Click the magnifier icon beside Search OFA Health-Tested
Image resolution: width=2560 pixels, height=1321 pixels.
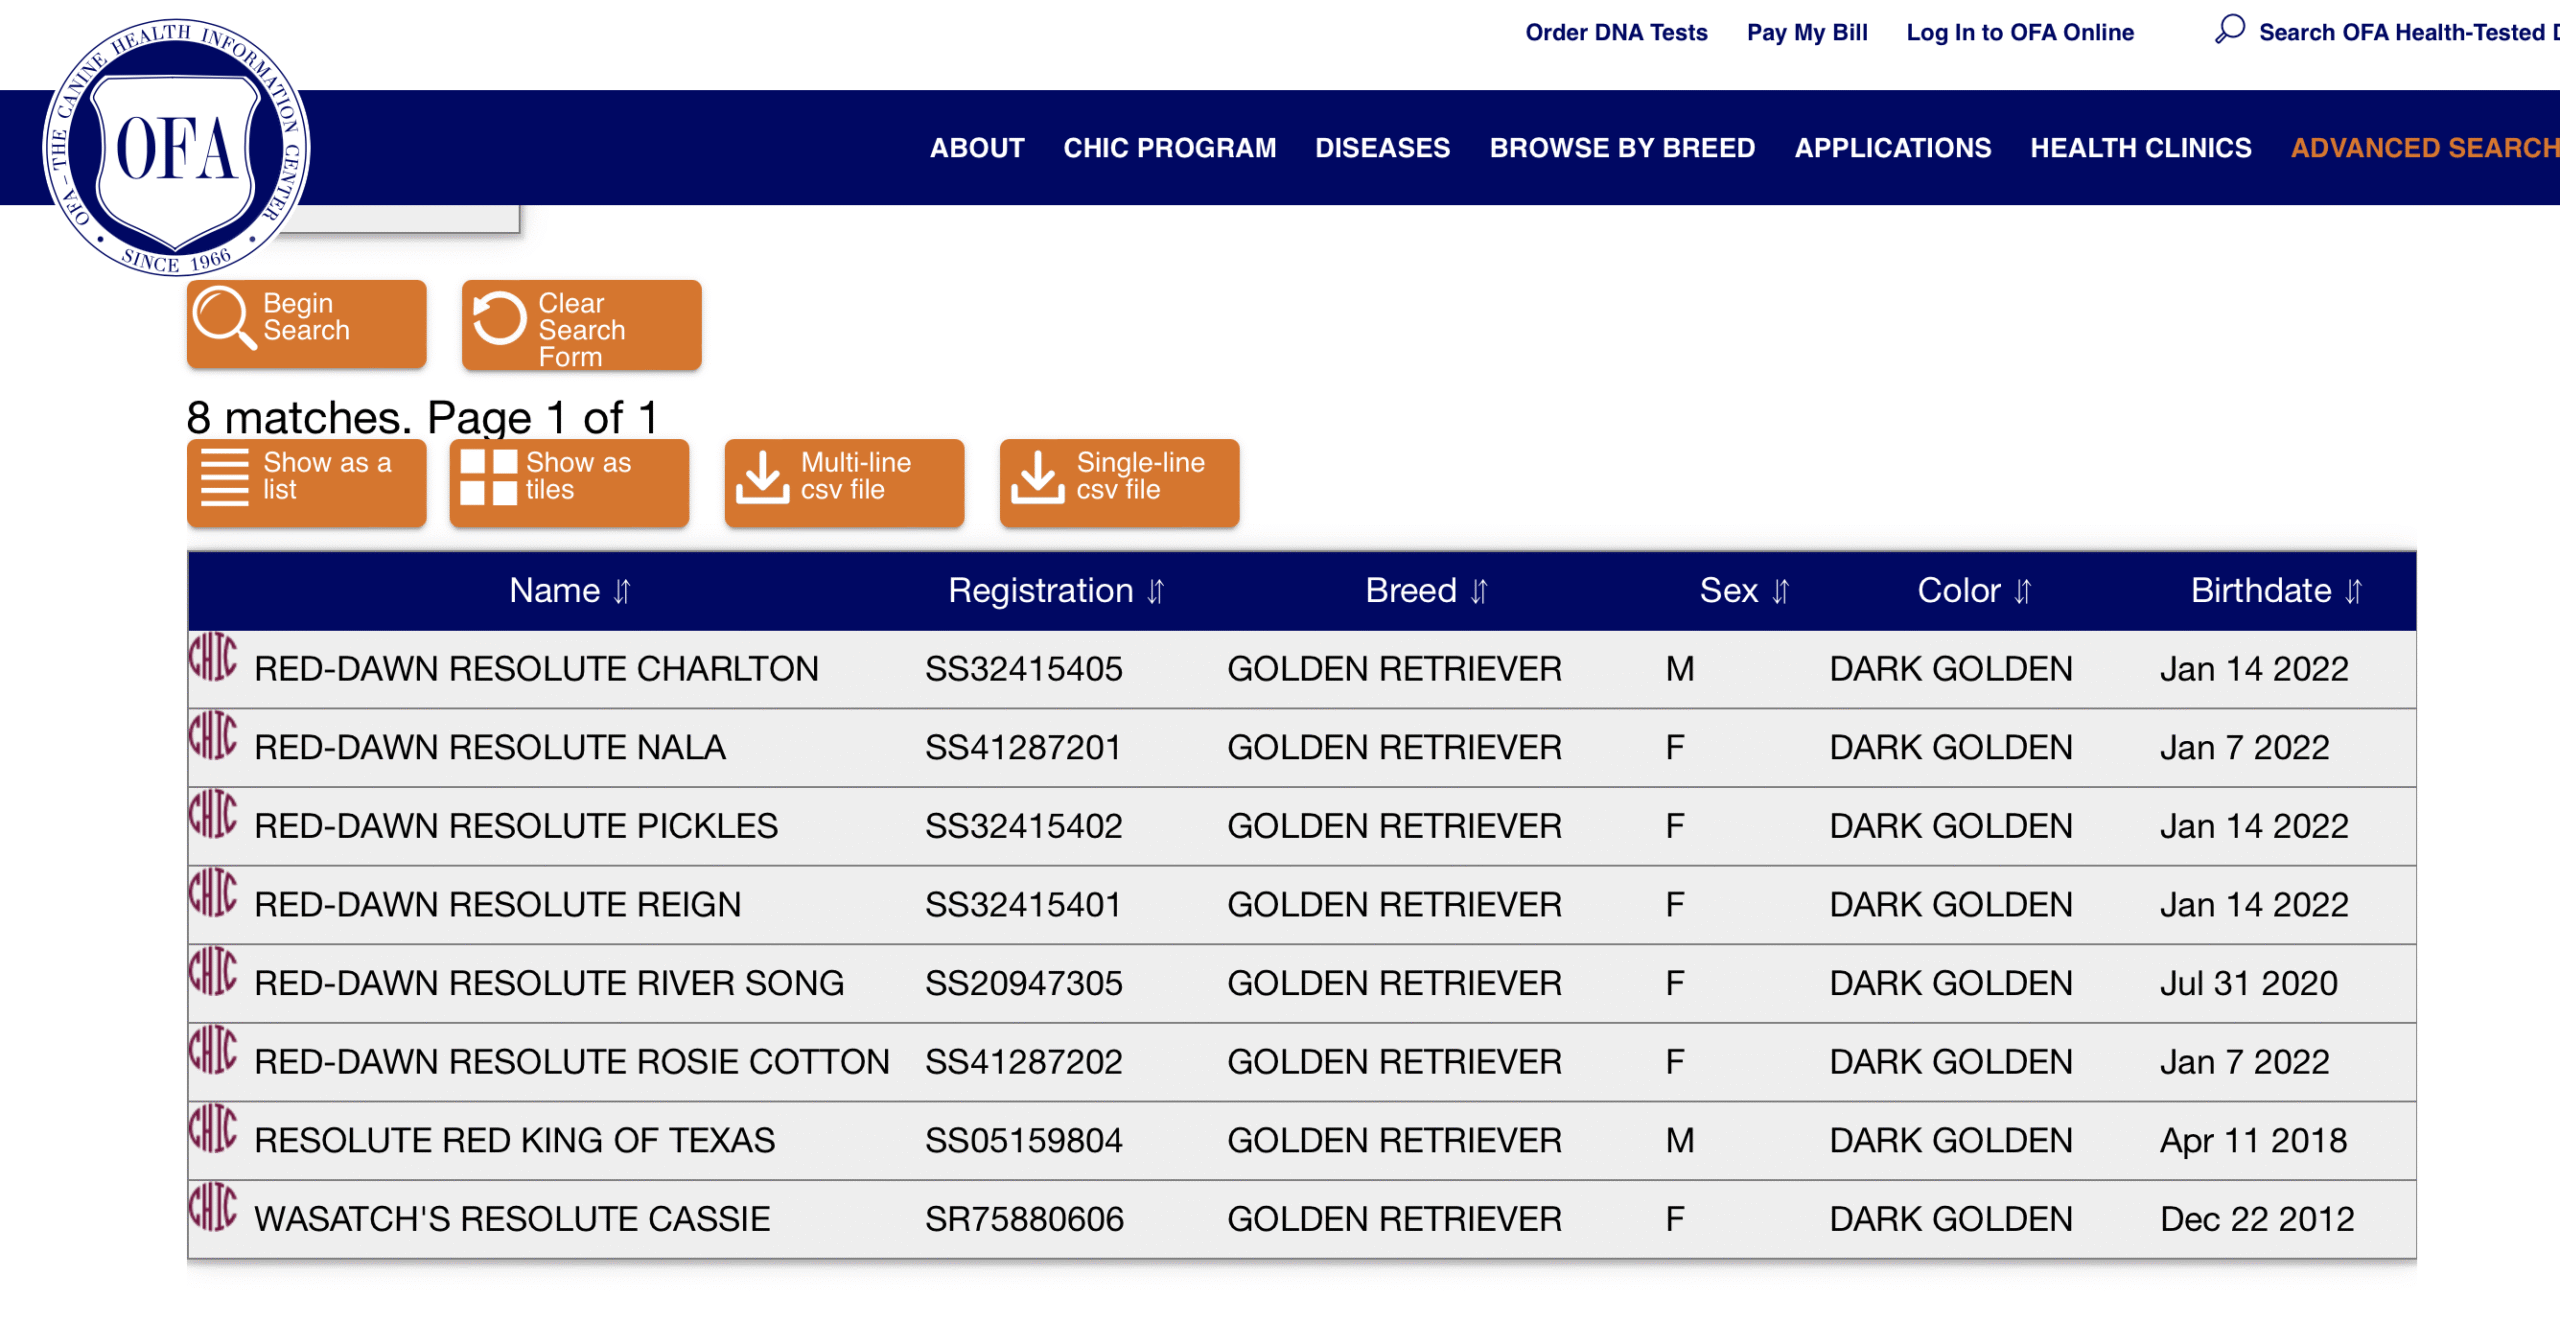coord(2229,30)
